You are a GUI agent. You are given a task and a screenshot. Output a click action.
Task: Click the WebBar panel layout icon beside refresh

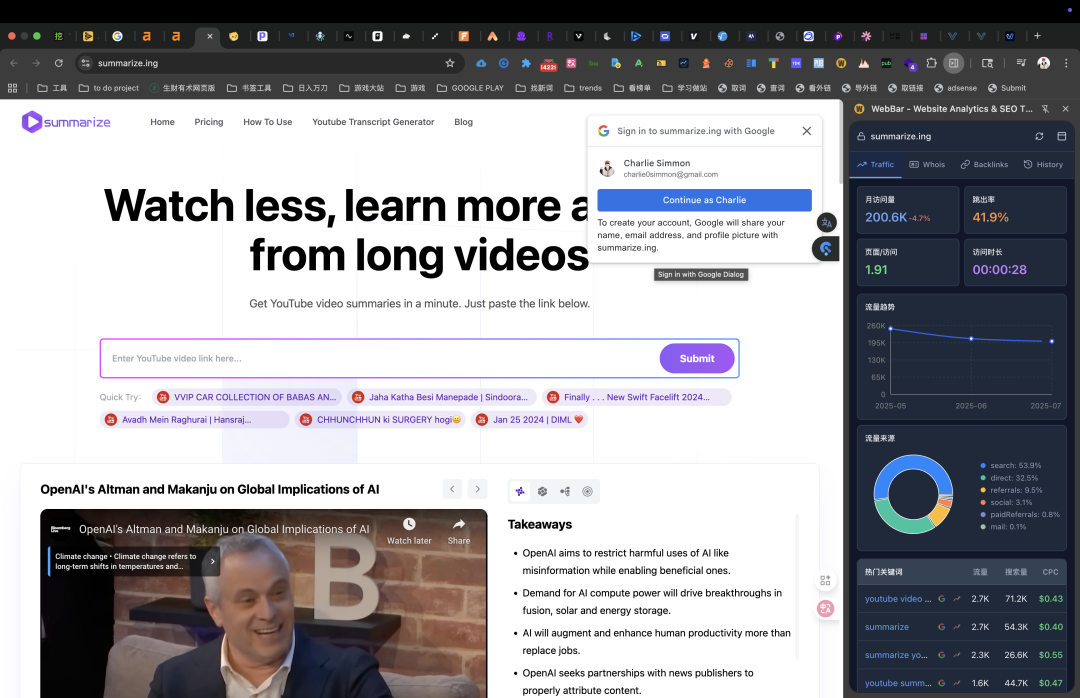(1061, 136)
